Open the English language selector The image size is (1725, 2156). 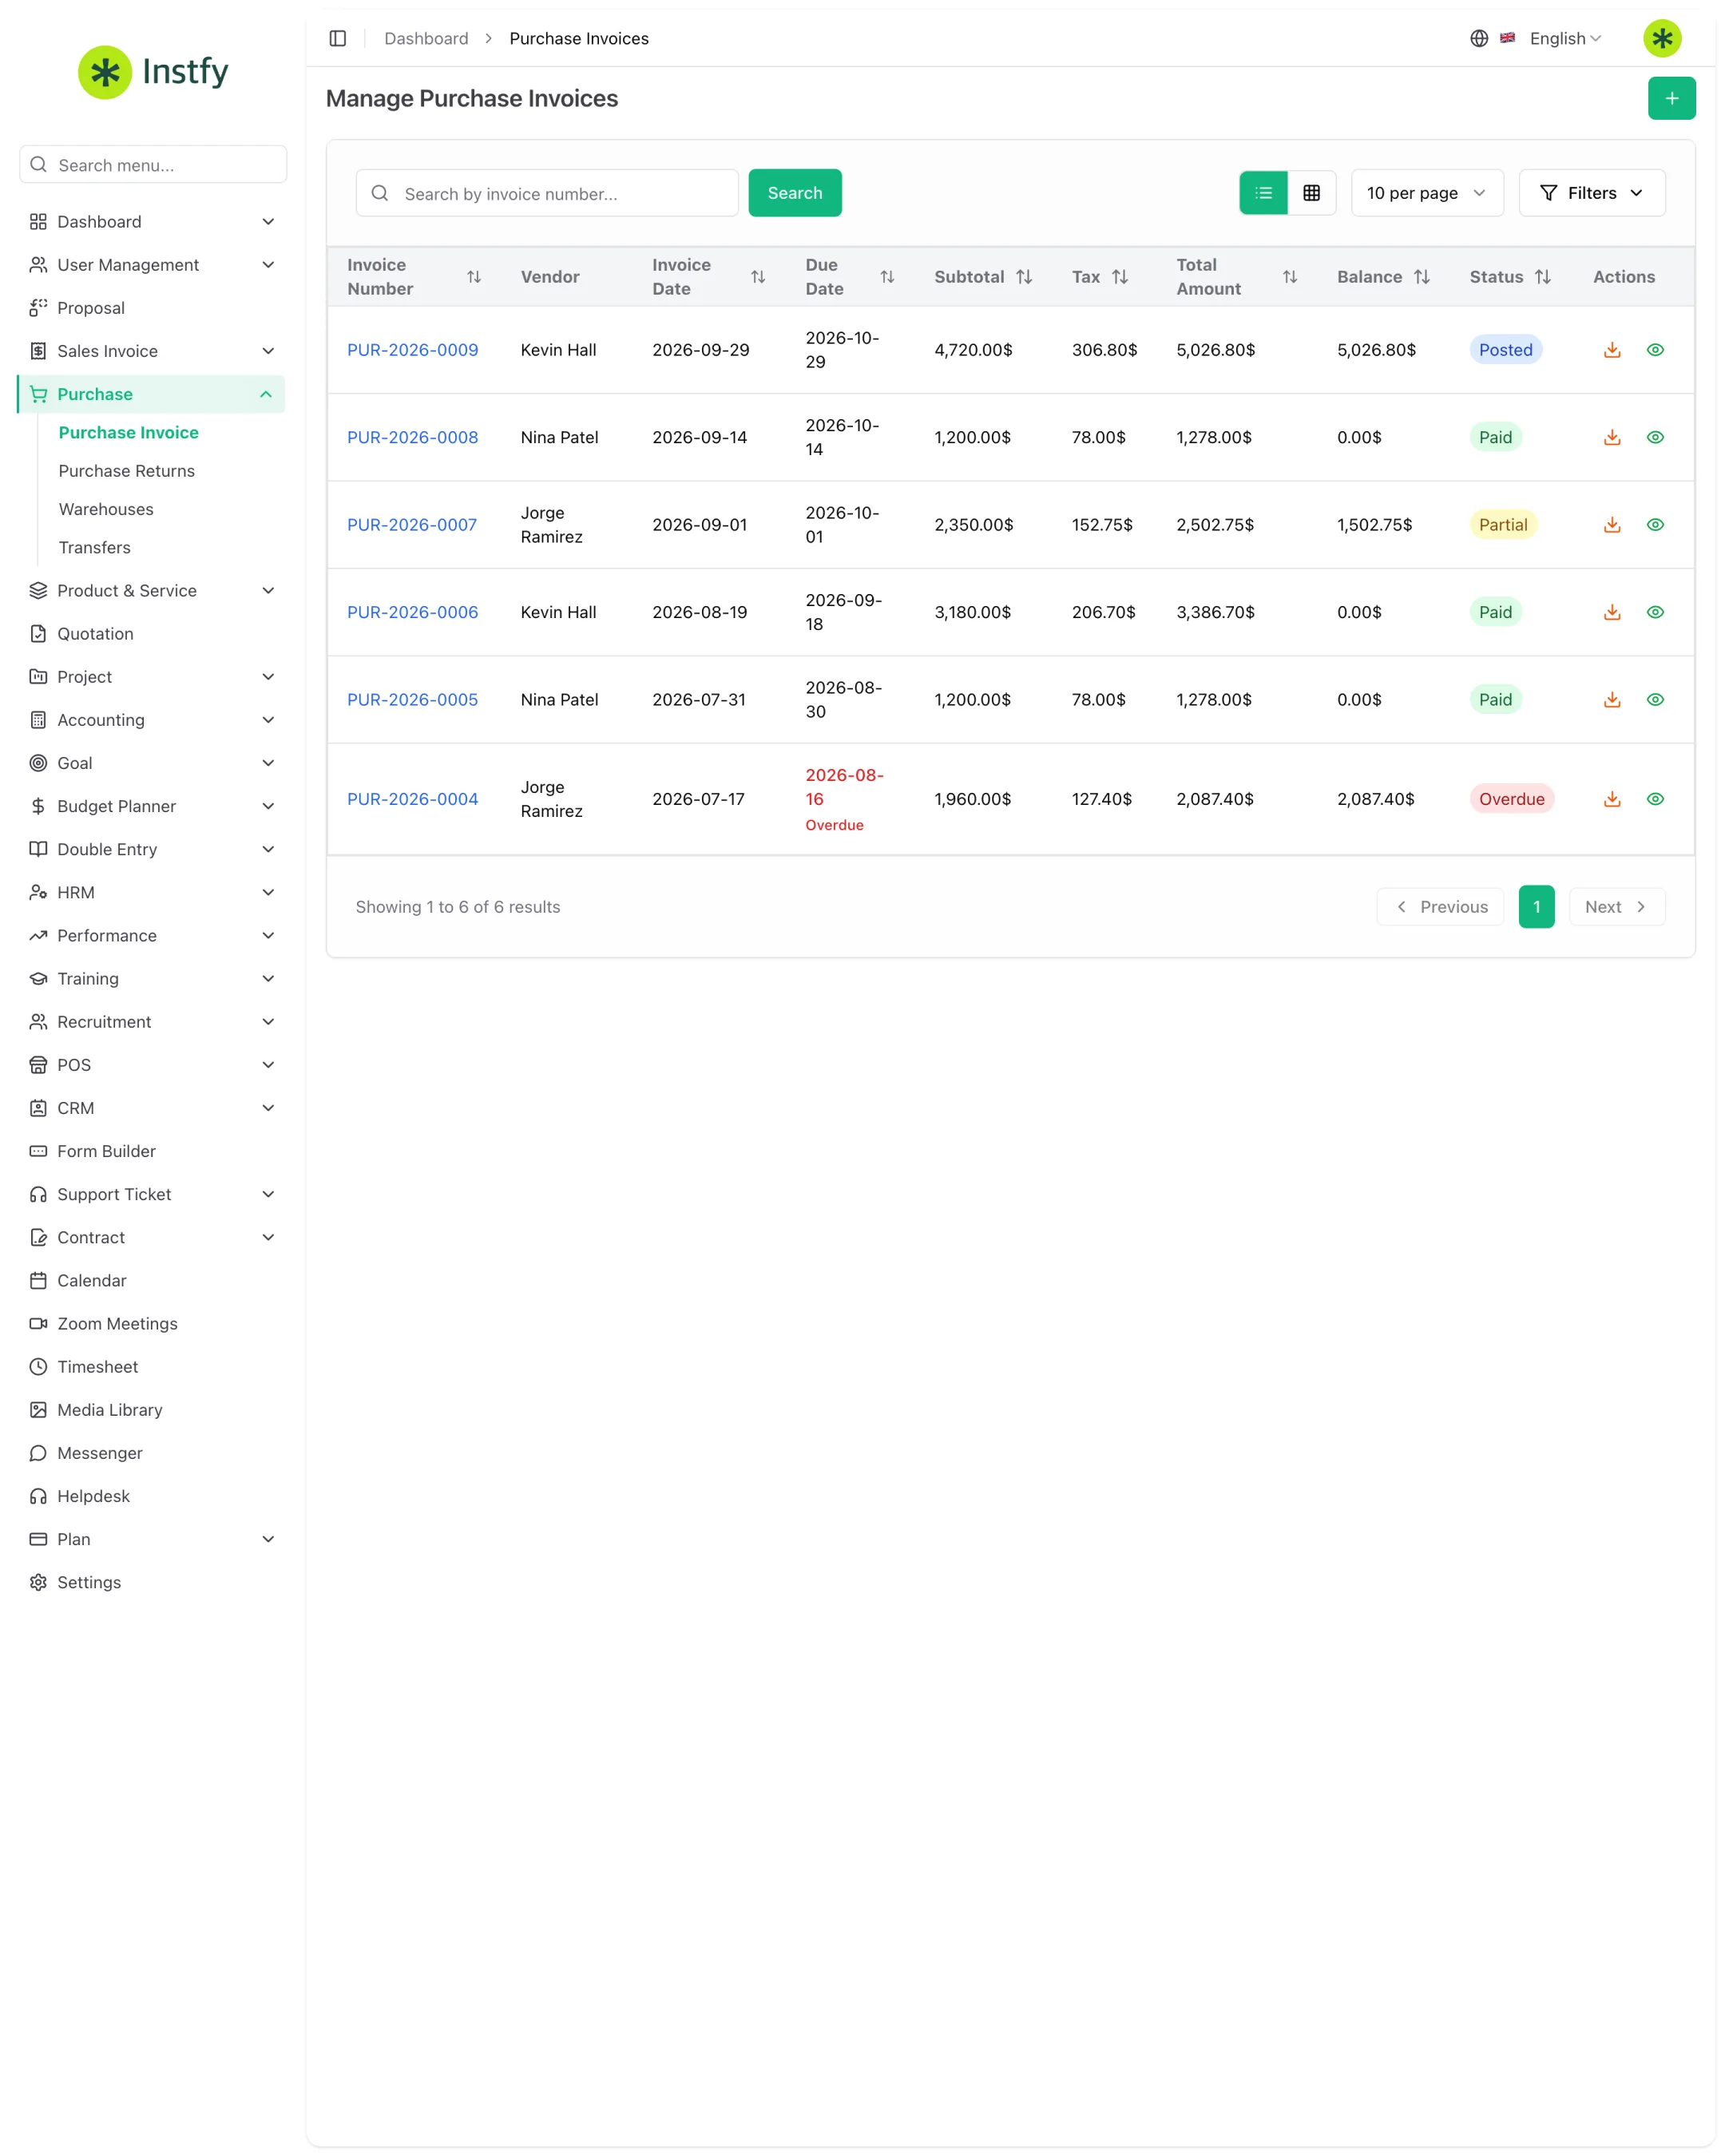click(1564, 38)
